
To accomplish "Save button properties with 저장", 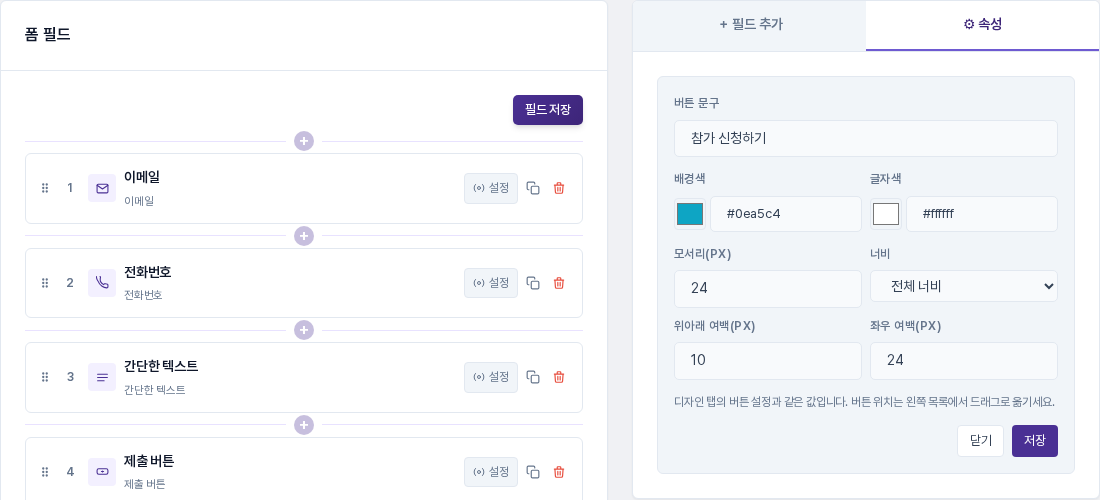I will pos(1035,440).
